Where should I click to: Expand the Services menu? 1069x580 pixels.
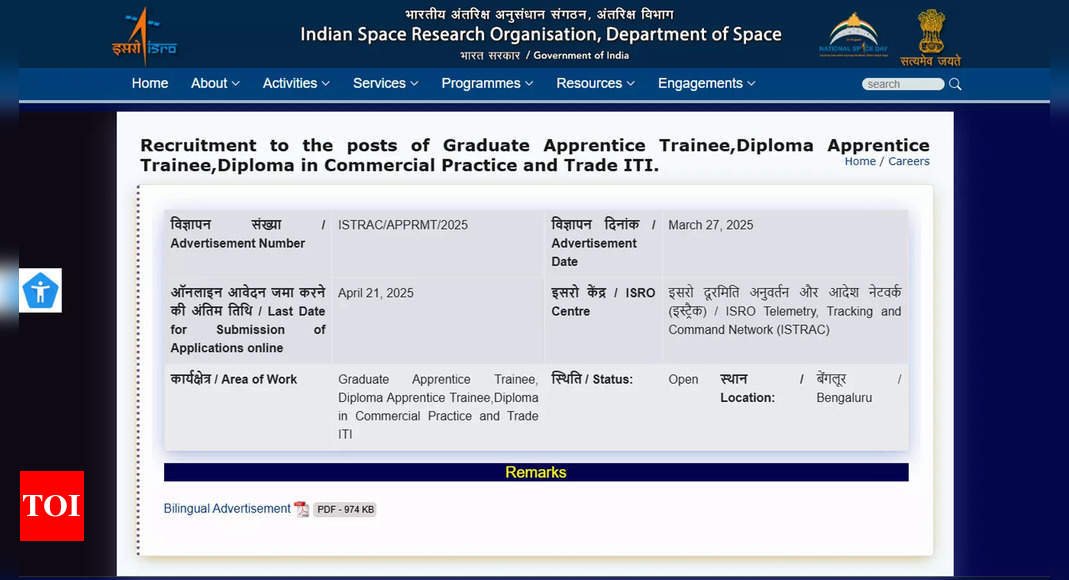point(385,83)
